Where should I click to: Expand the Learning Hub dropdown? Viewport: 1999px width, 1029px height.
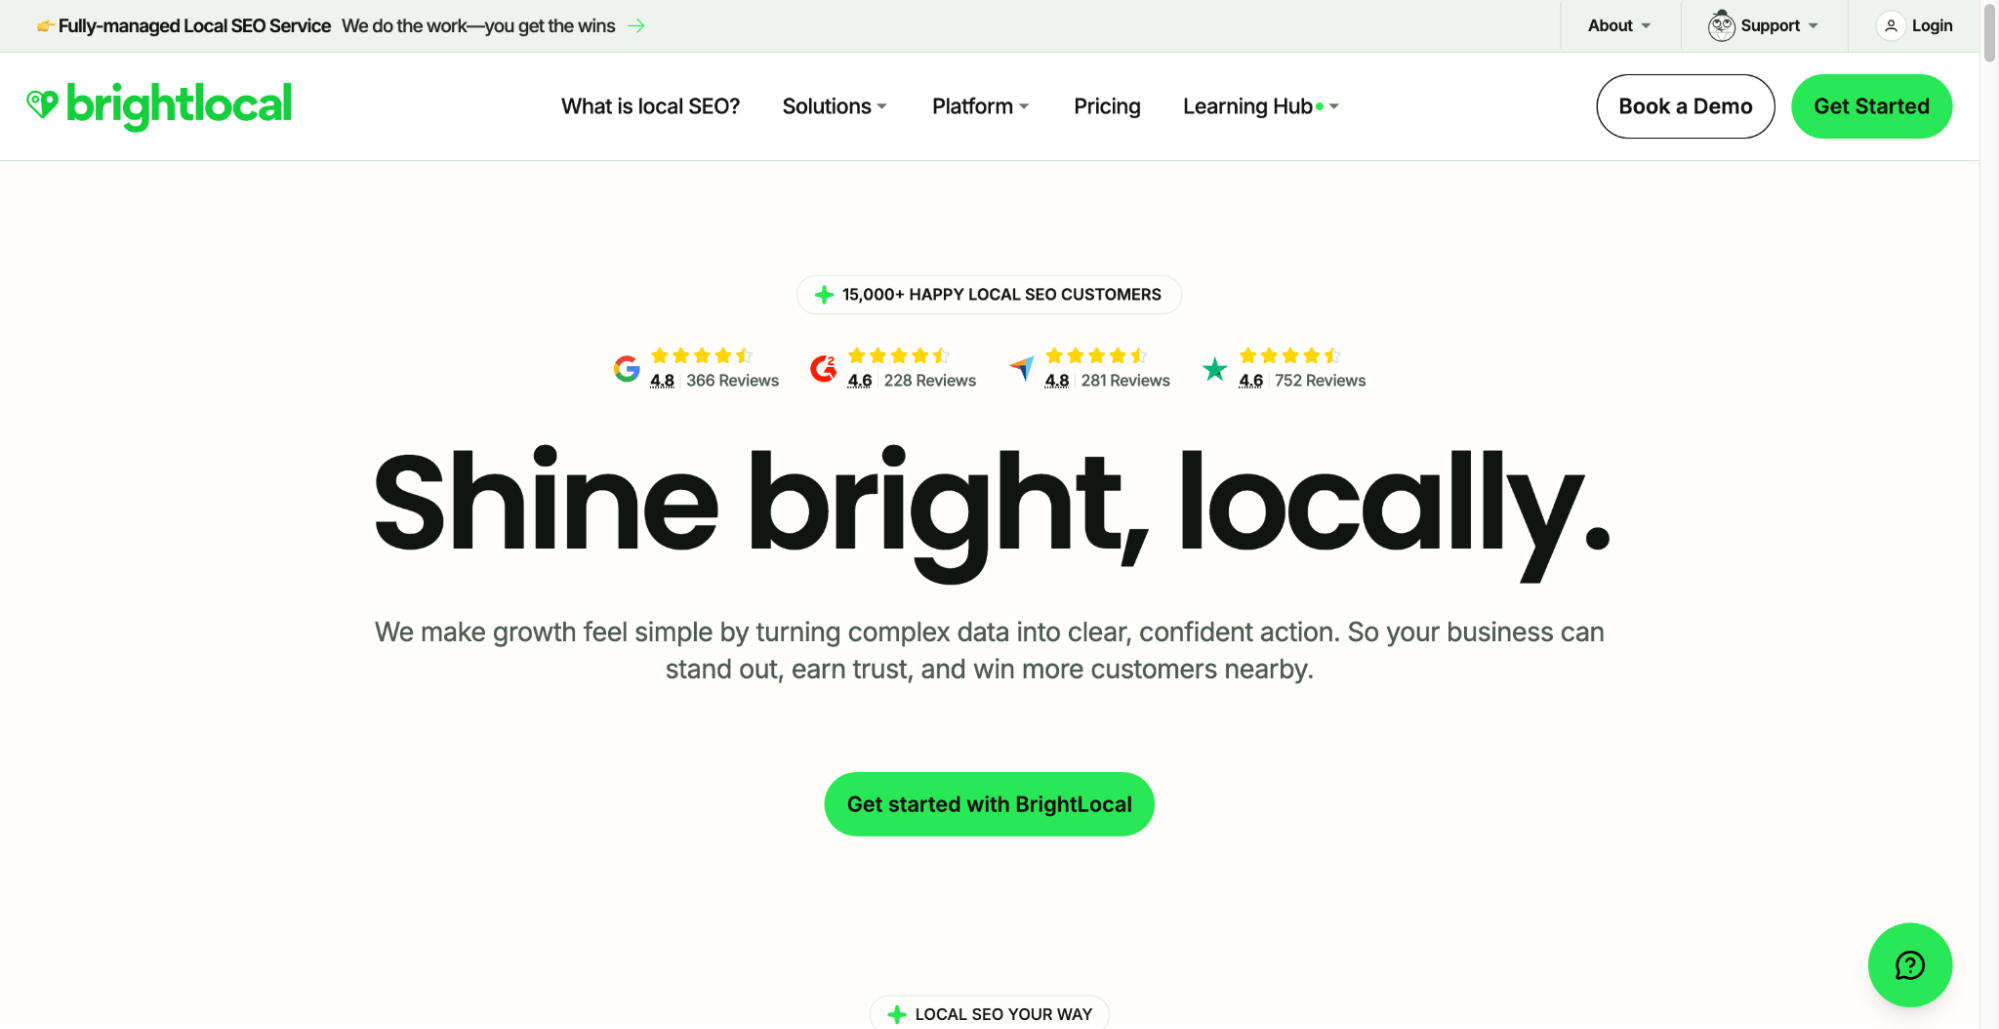click(x=1260, y=106)
